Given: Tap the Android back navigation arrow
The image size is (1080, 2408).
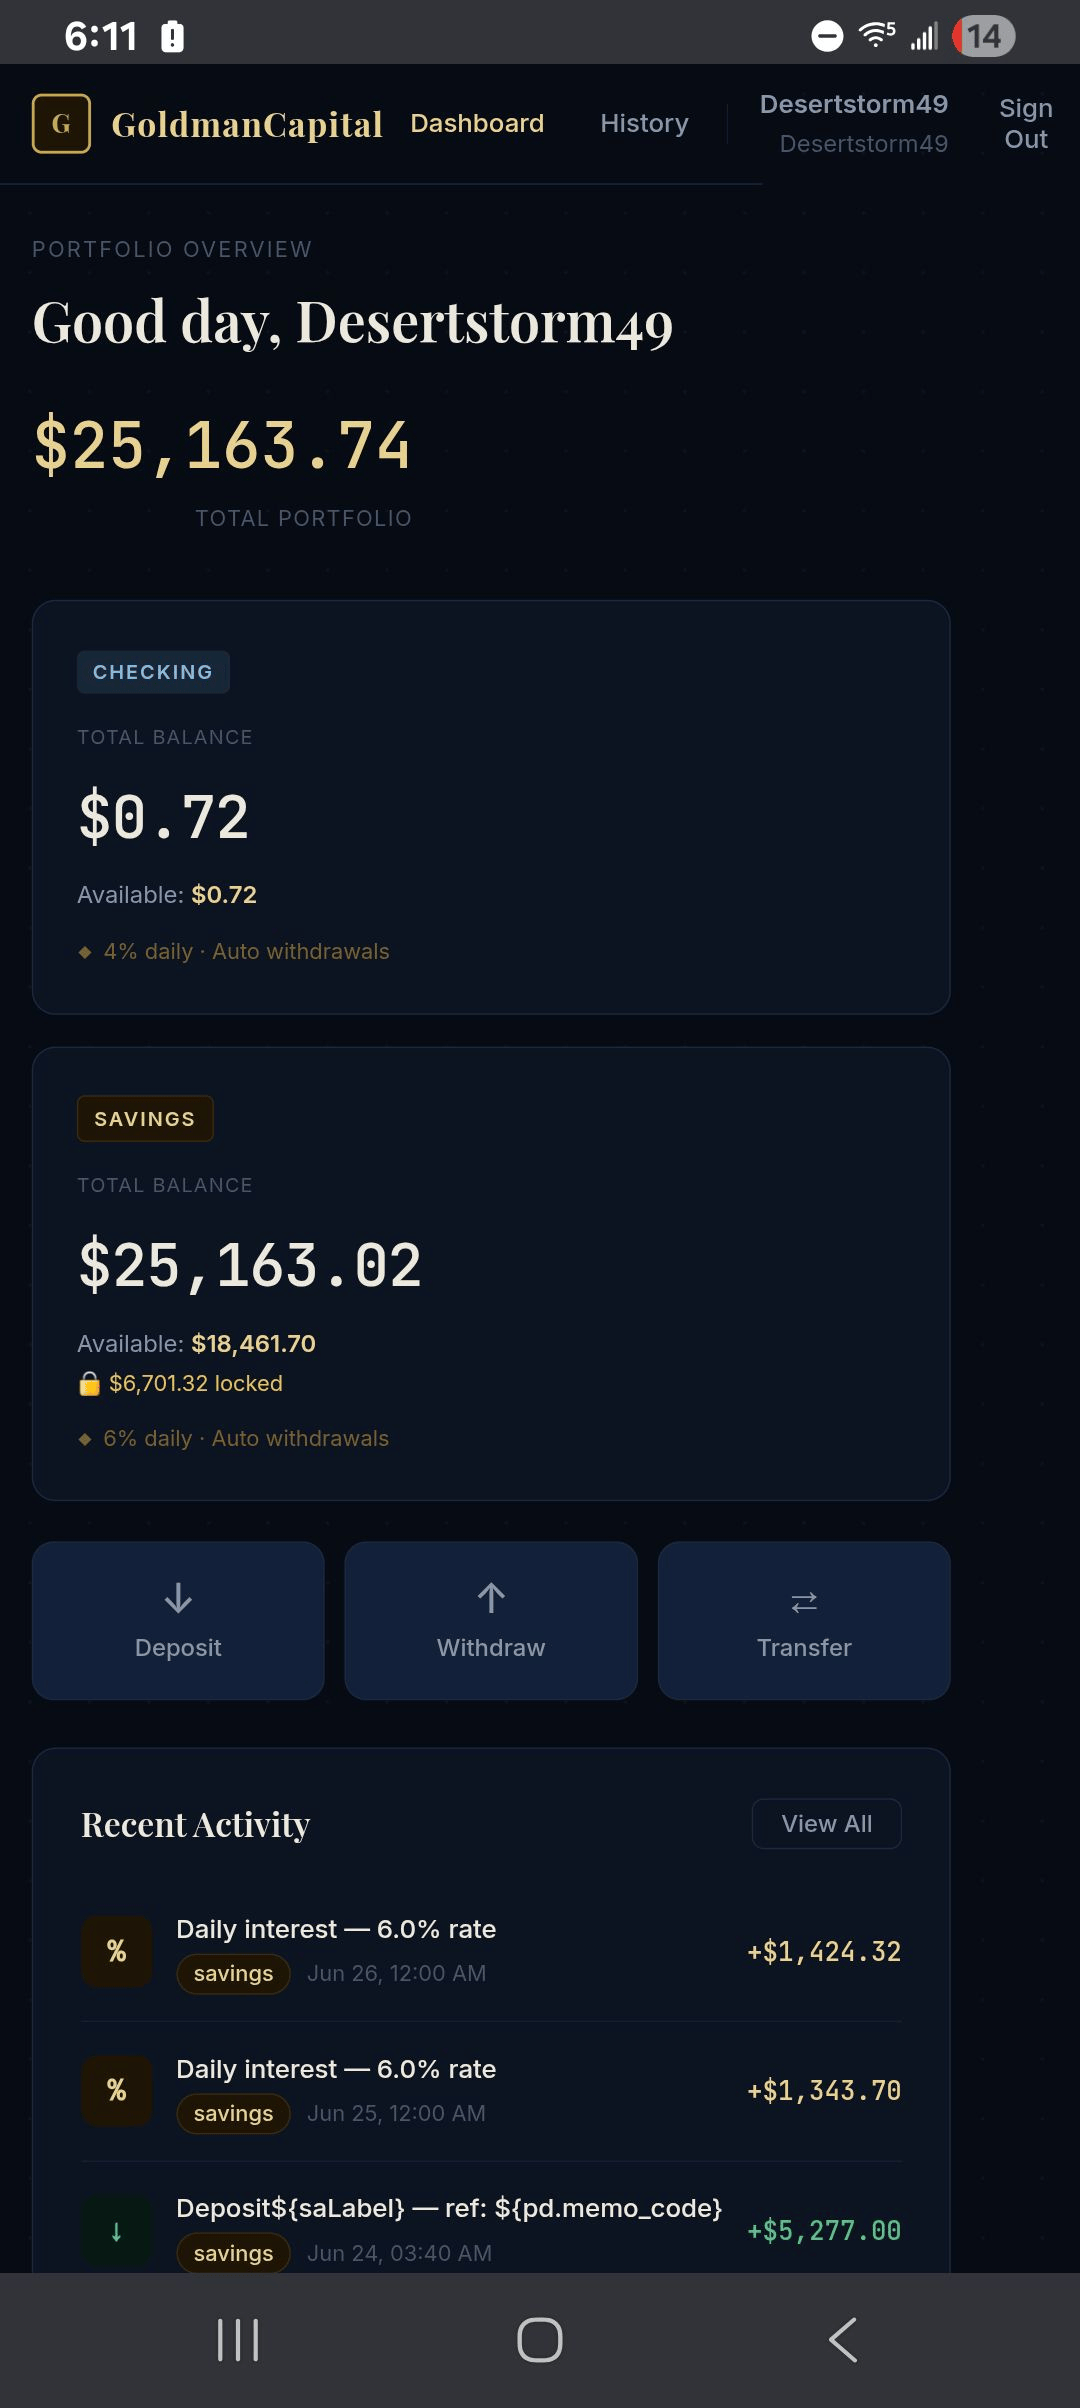Looking at the screenshot, I should coord(843,2340).
